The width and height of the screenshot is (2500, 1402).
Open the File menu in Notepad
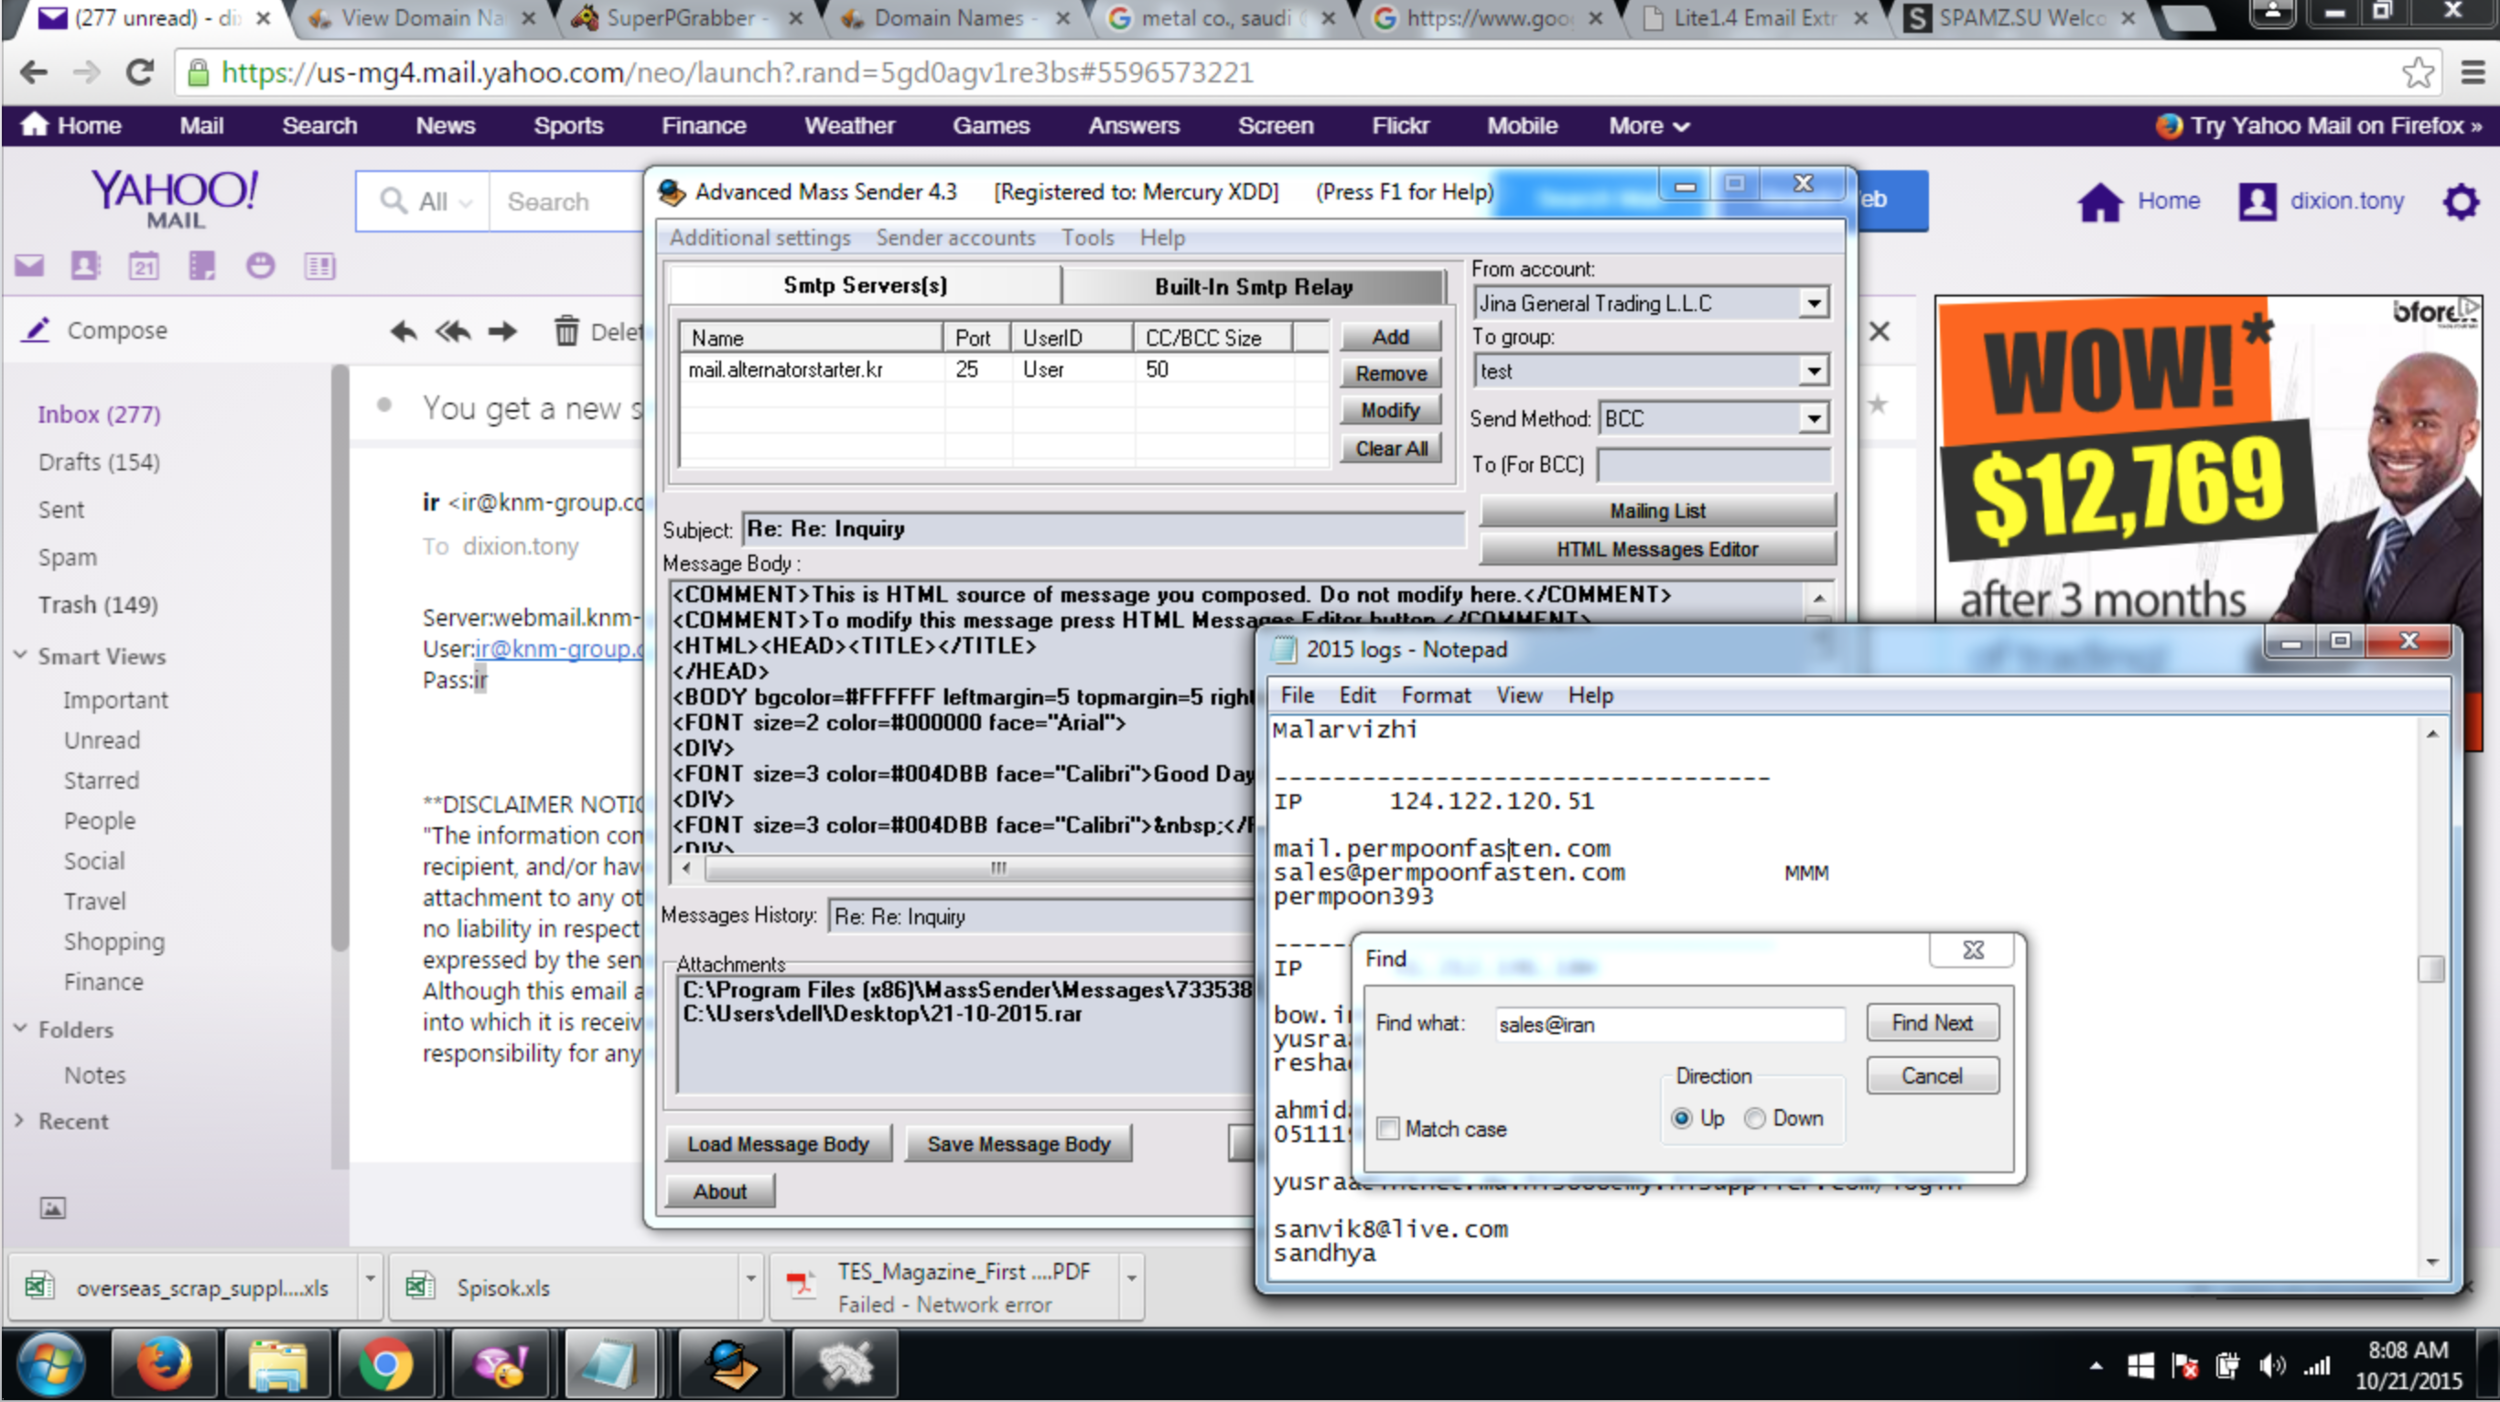pyautogui.click(x=1297, y=696)
